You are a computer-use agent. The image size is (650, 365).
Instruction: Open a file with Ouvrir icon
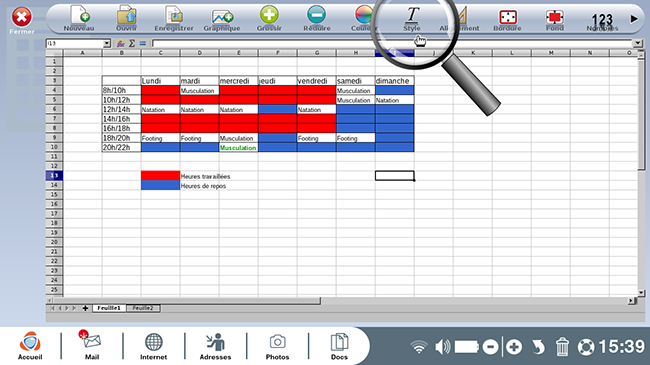(127, 18)
